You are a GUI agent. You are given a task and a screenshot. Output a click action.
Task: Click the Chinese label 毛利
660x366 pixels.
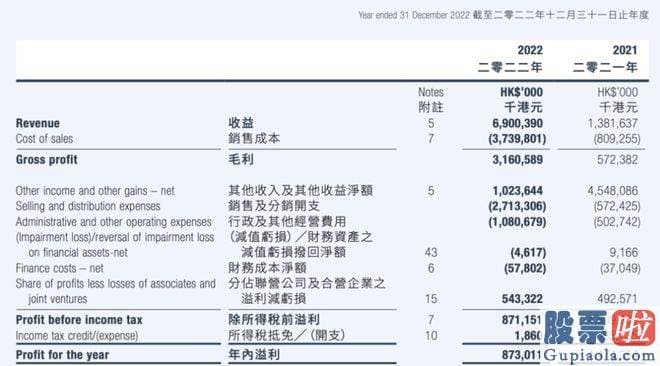point(241,159)
